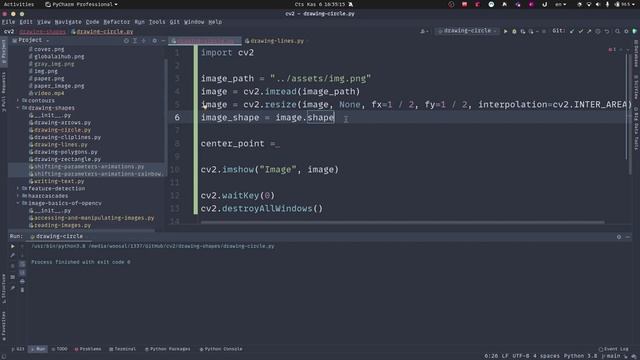Viewport: 640px width, 360px height.
Task: Start debugging with the bug icon
Action: tap(514, 31)
